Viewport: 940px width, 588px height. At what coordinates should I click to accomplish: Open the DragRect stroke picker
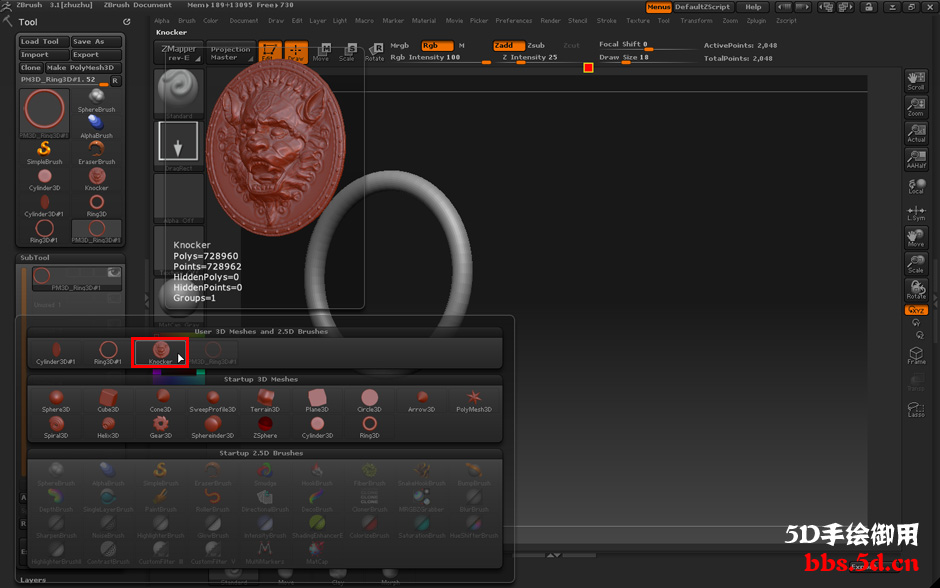coord(179,146)
